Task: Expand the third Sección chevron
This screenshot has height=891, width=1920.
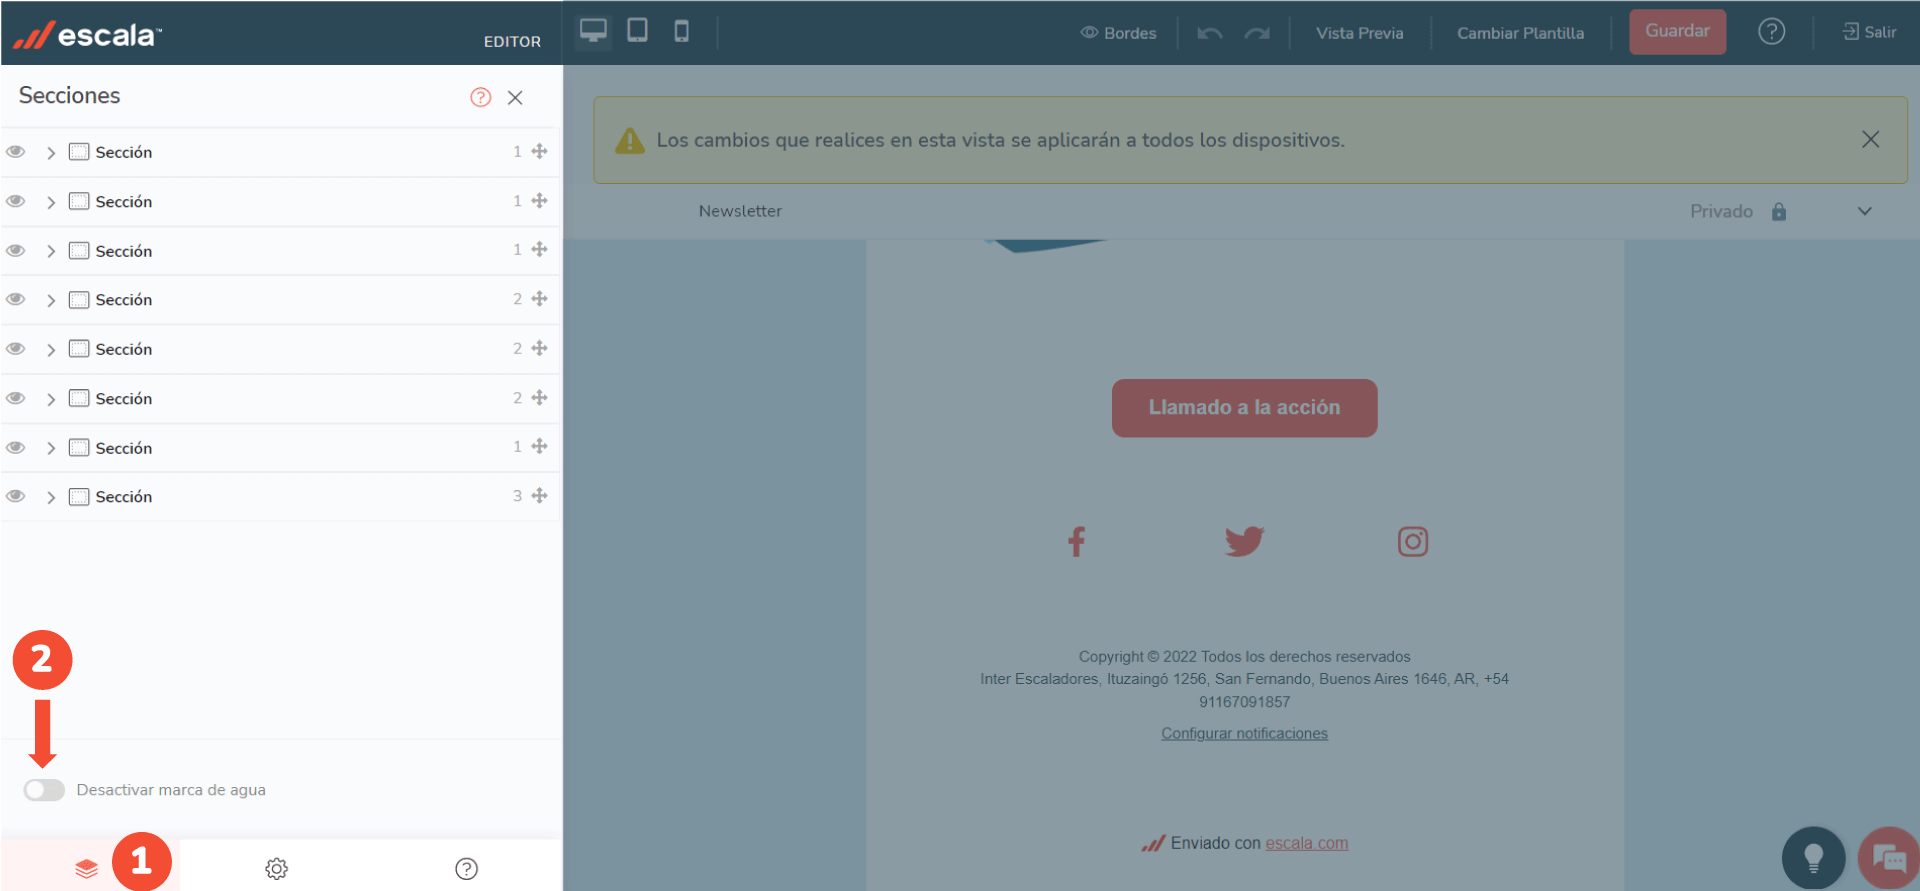Action: pos(51,251)
